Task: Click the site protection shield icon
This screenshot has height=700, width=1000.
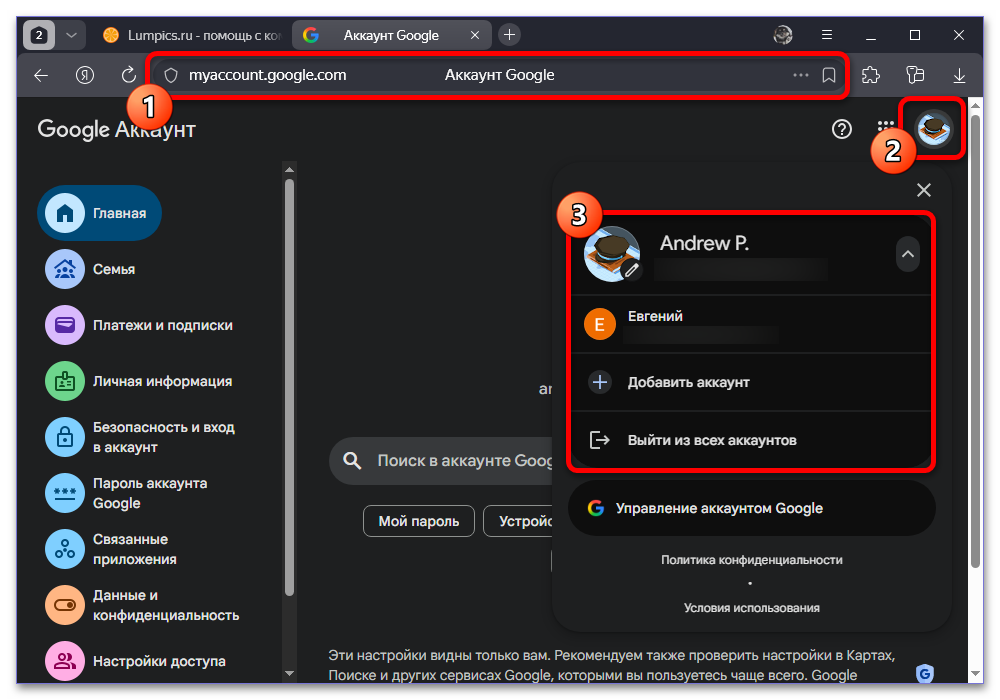Action: click(x=170, y=75)
